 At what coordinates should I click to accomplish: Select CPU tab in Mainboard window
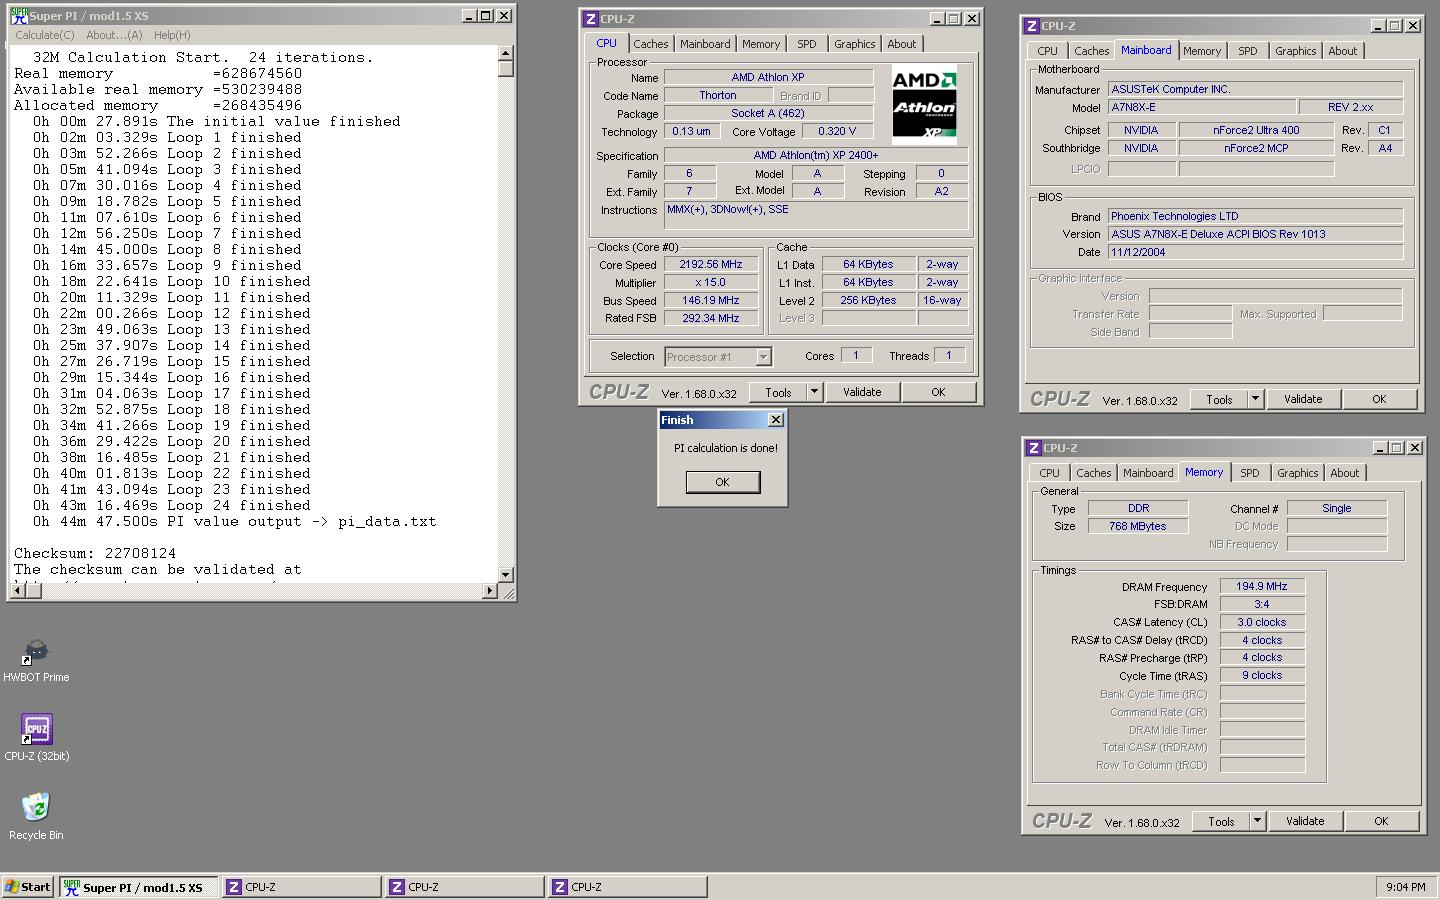[x=1048, y=51]
